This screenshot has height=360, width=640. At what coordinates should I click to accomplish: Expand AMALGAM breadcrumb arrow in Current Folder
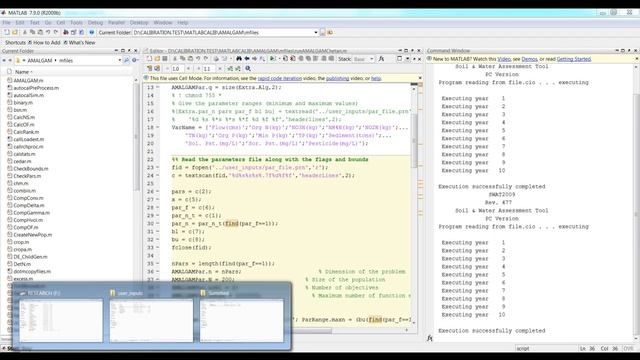tap(56, 60)
